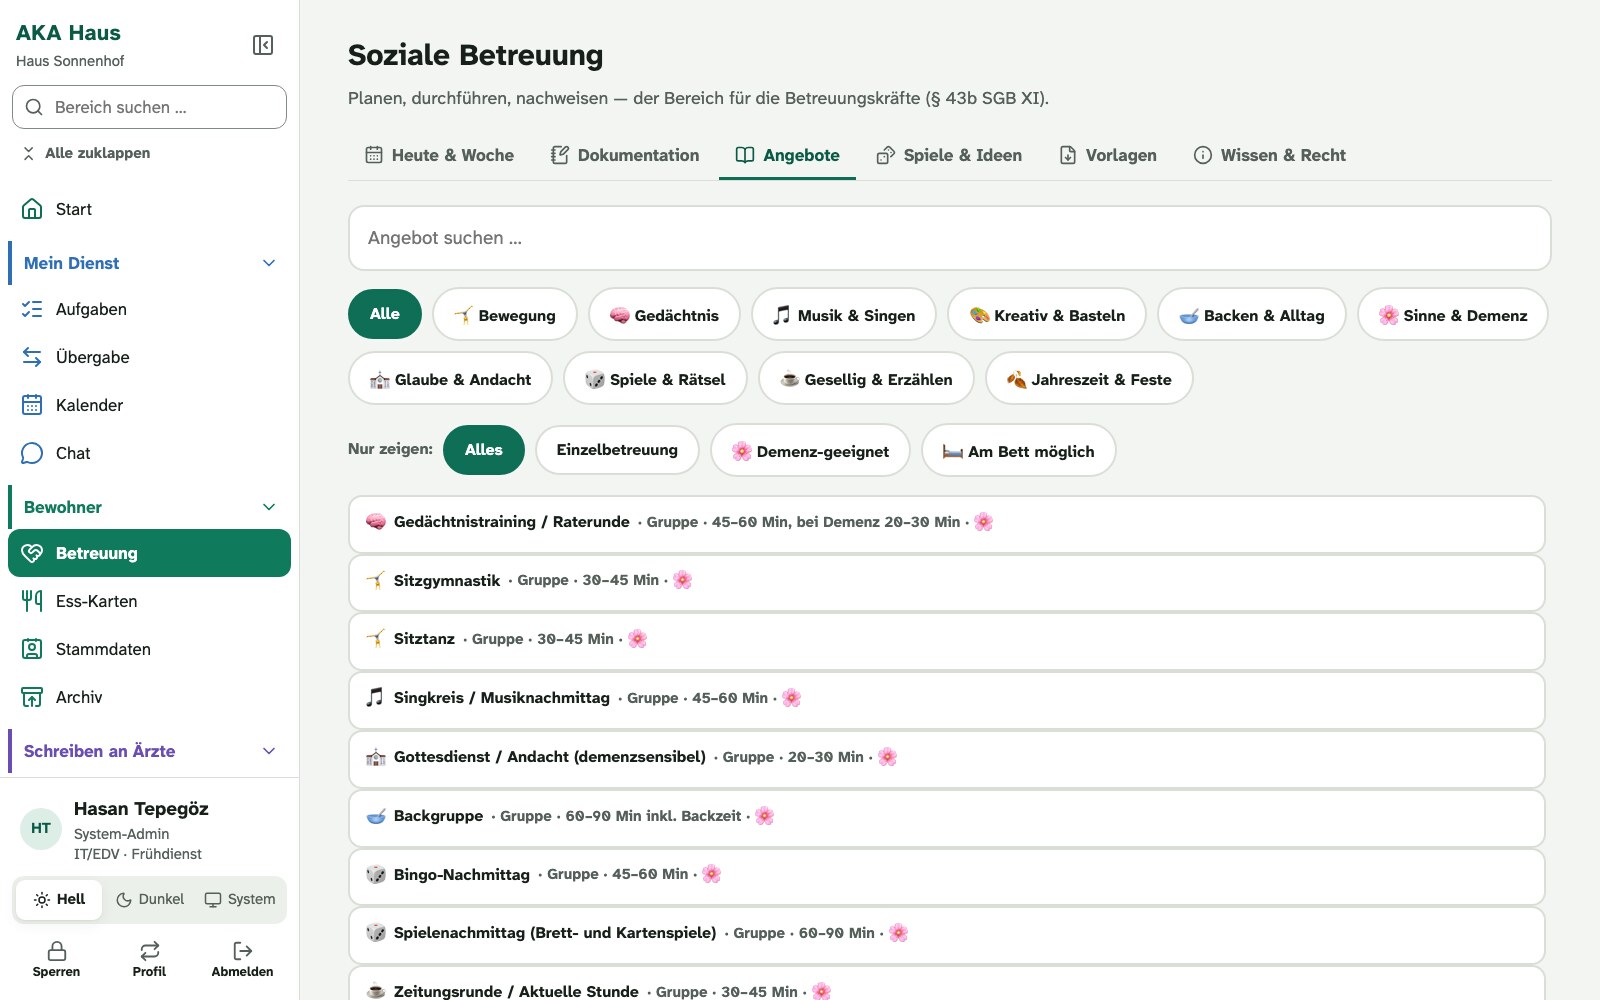1600x1000 pixels.
Task: Switch to Spiele & Ideen tab
Action: pyautogui.click(x=949, y=155)
